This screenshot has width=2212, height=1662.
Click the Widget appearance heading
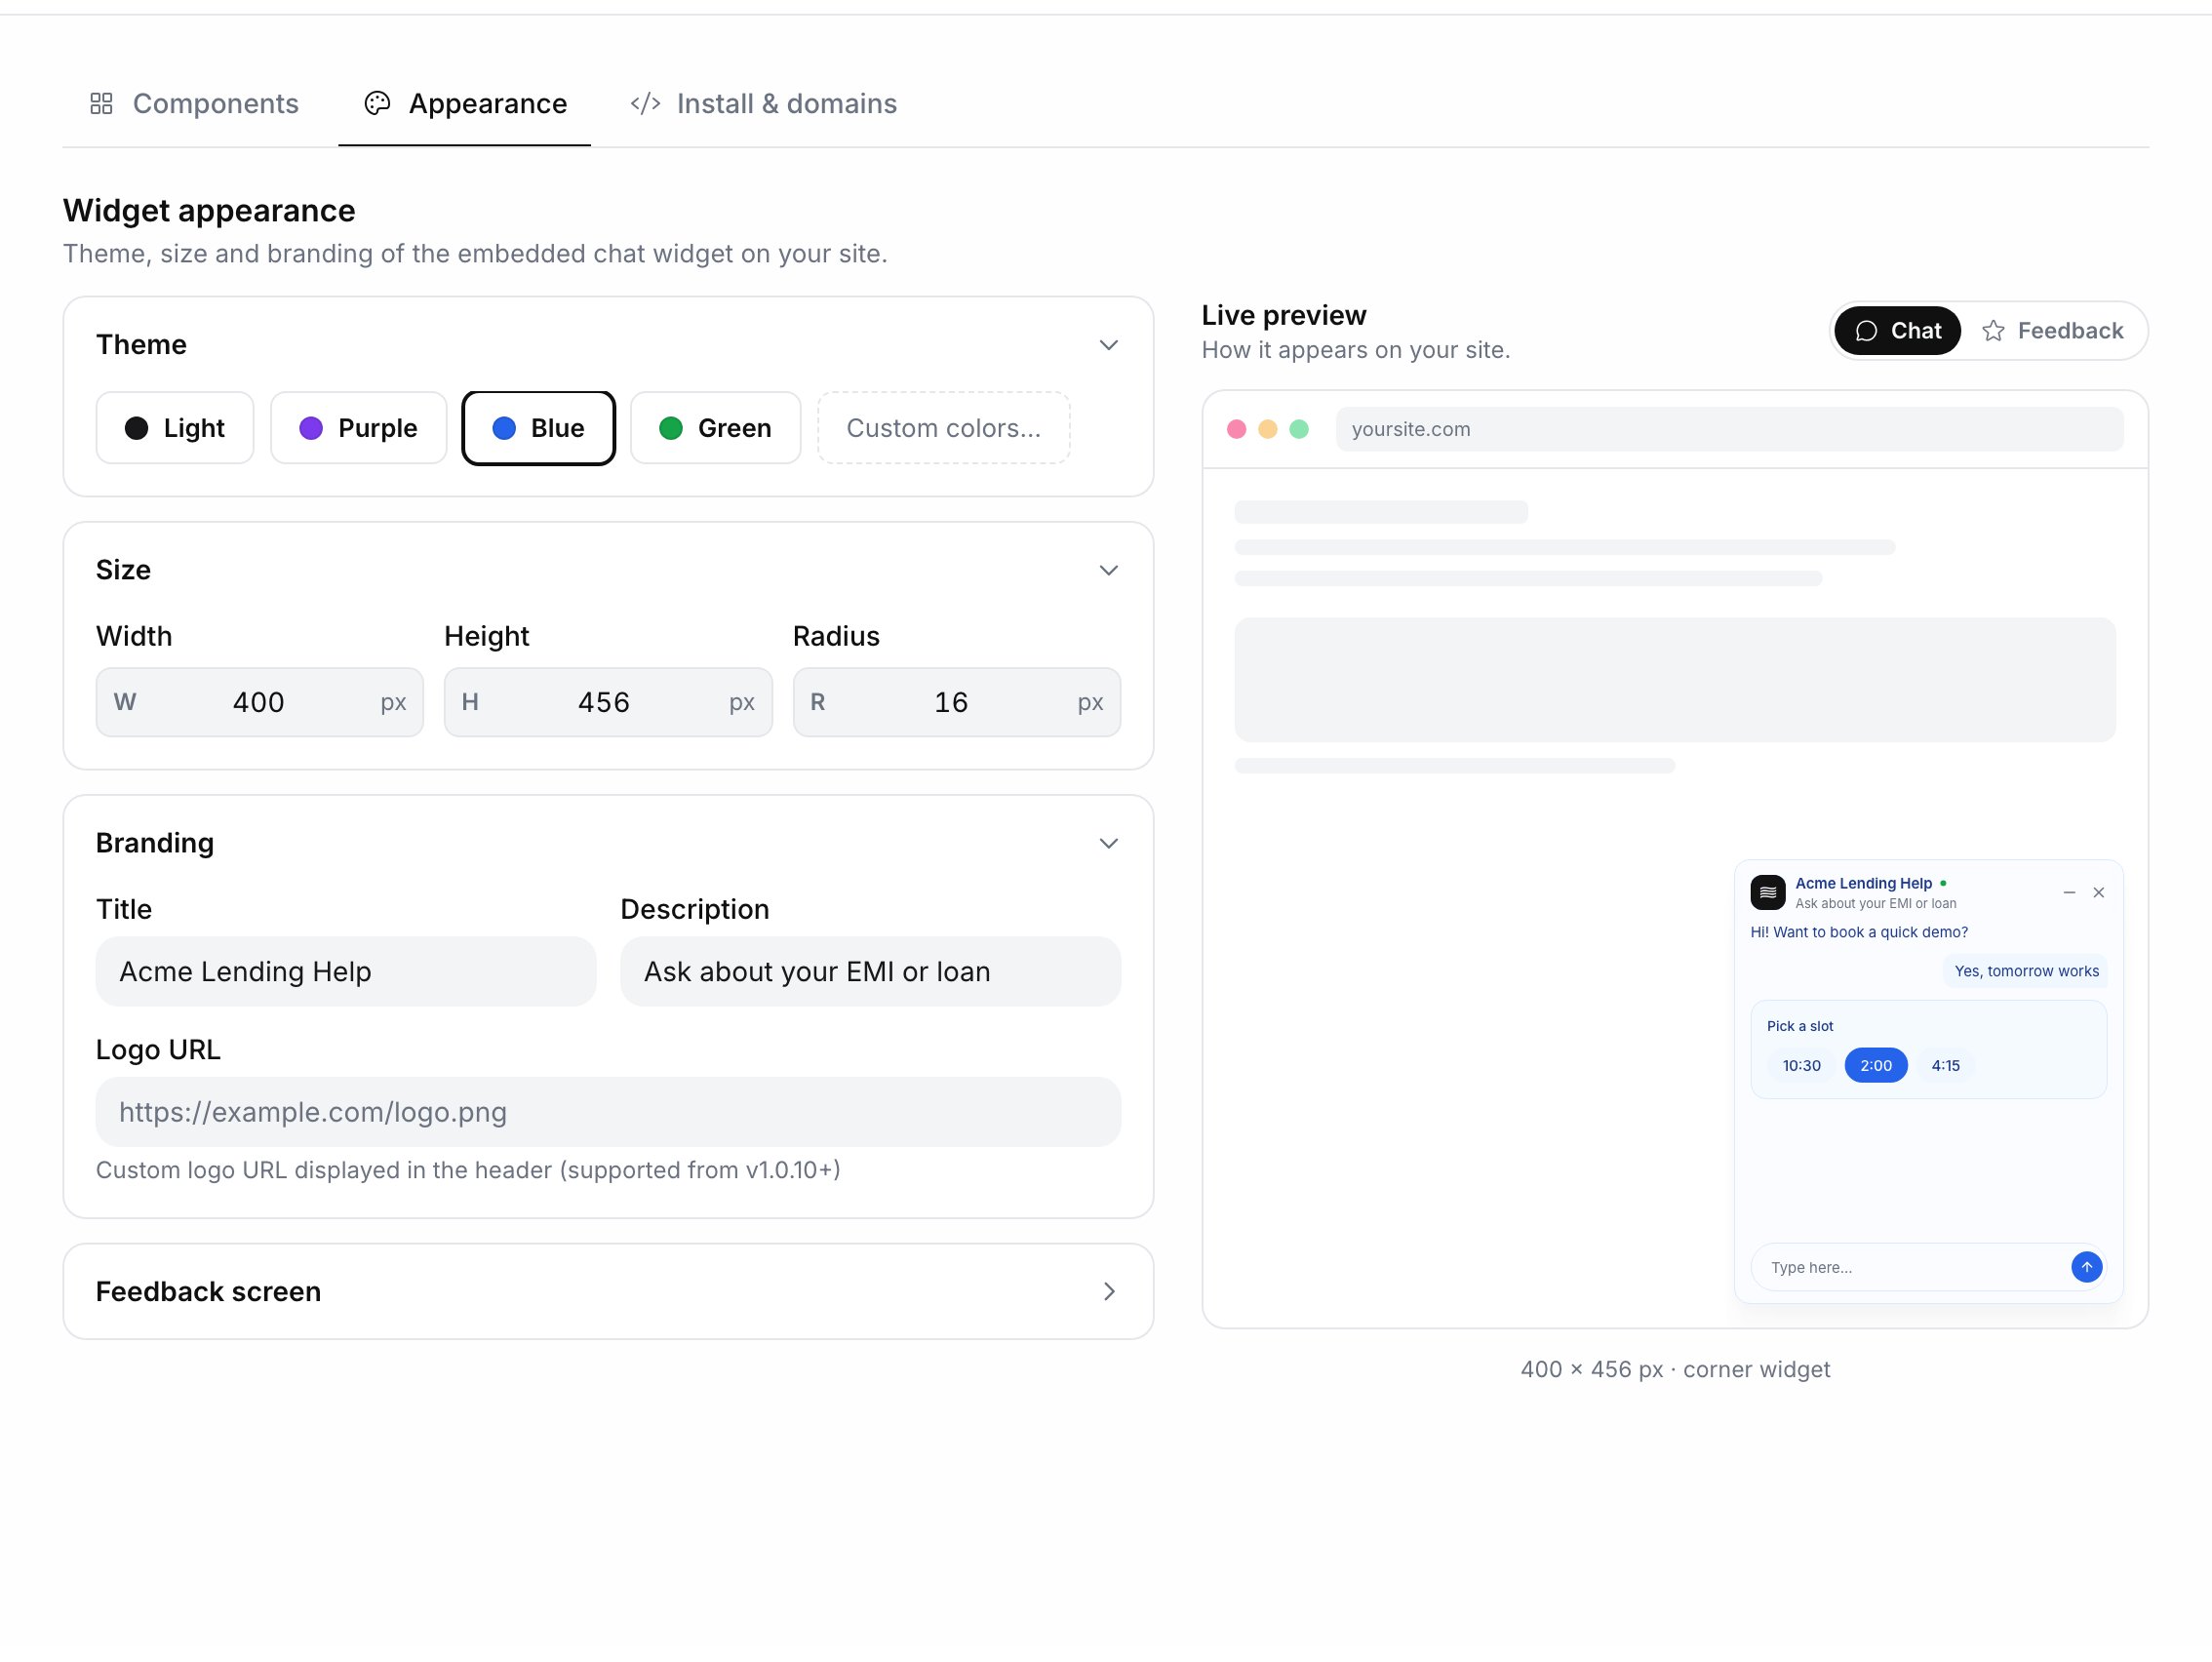click(209, 211)
